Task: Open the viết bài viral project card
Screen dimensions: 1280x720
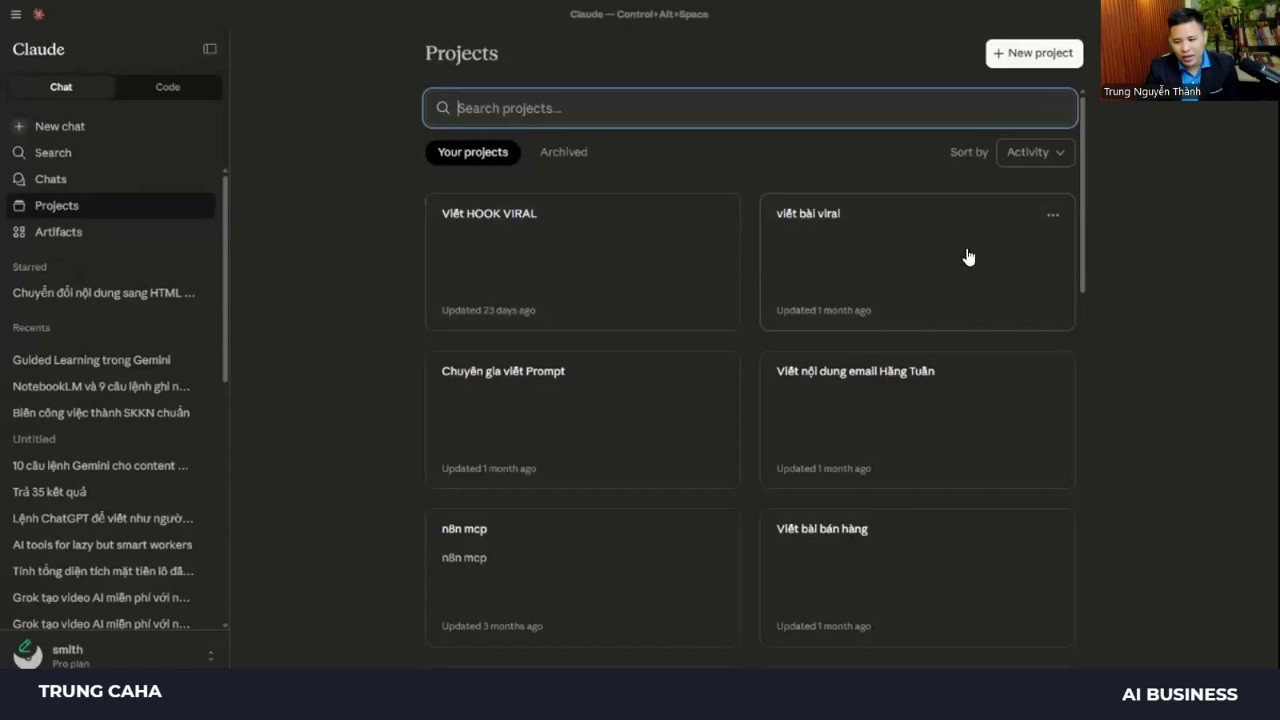Action: [x=918, y=262]
